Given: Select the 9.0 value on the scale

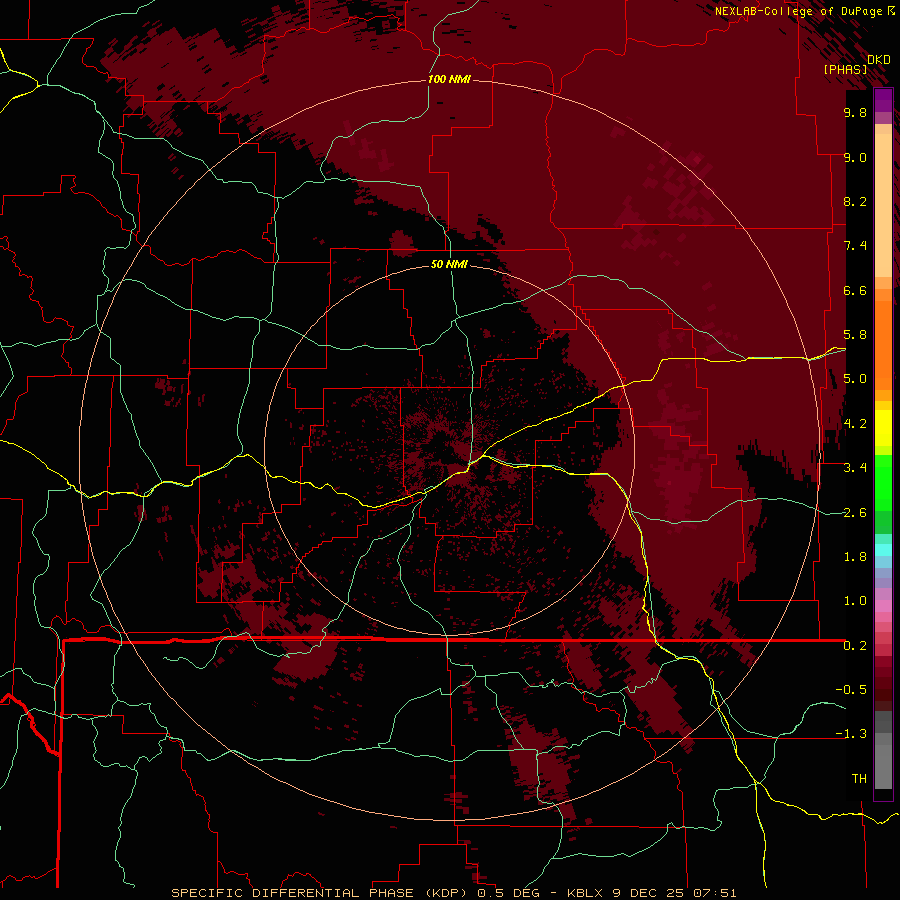Looking at the screenshot, I should 855,157.
